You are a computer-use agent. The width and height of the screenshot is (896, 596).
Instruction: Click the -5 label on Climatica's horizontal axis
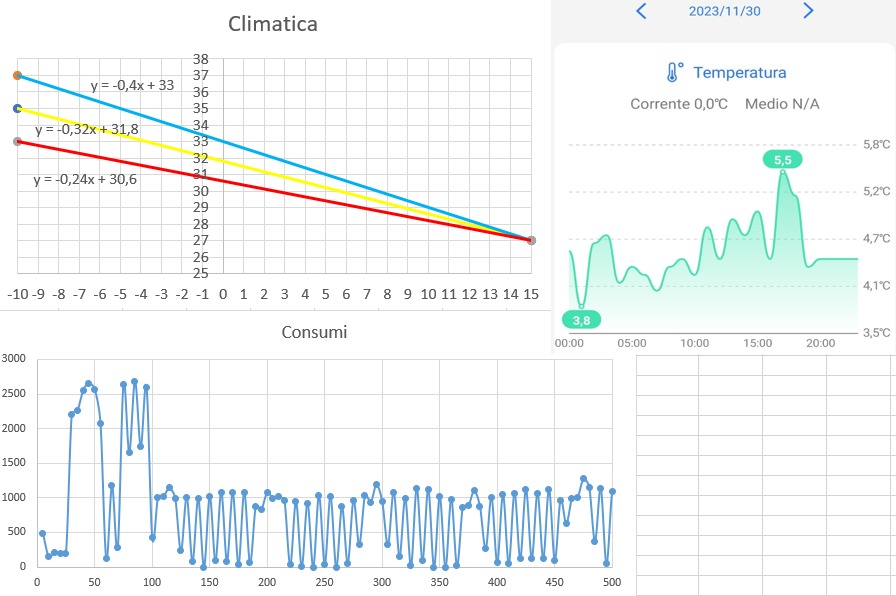(120, 294)
